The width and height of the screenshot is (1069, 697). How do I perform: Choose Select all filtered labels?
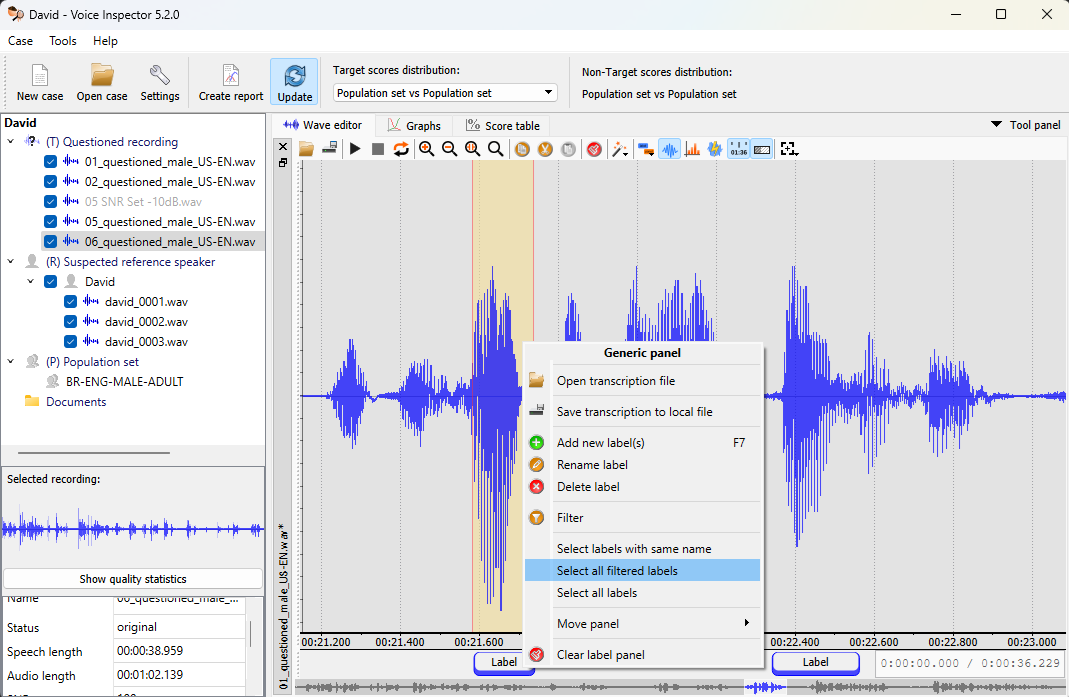pos(642,571)
